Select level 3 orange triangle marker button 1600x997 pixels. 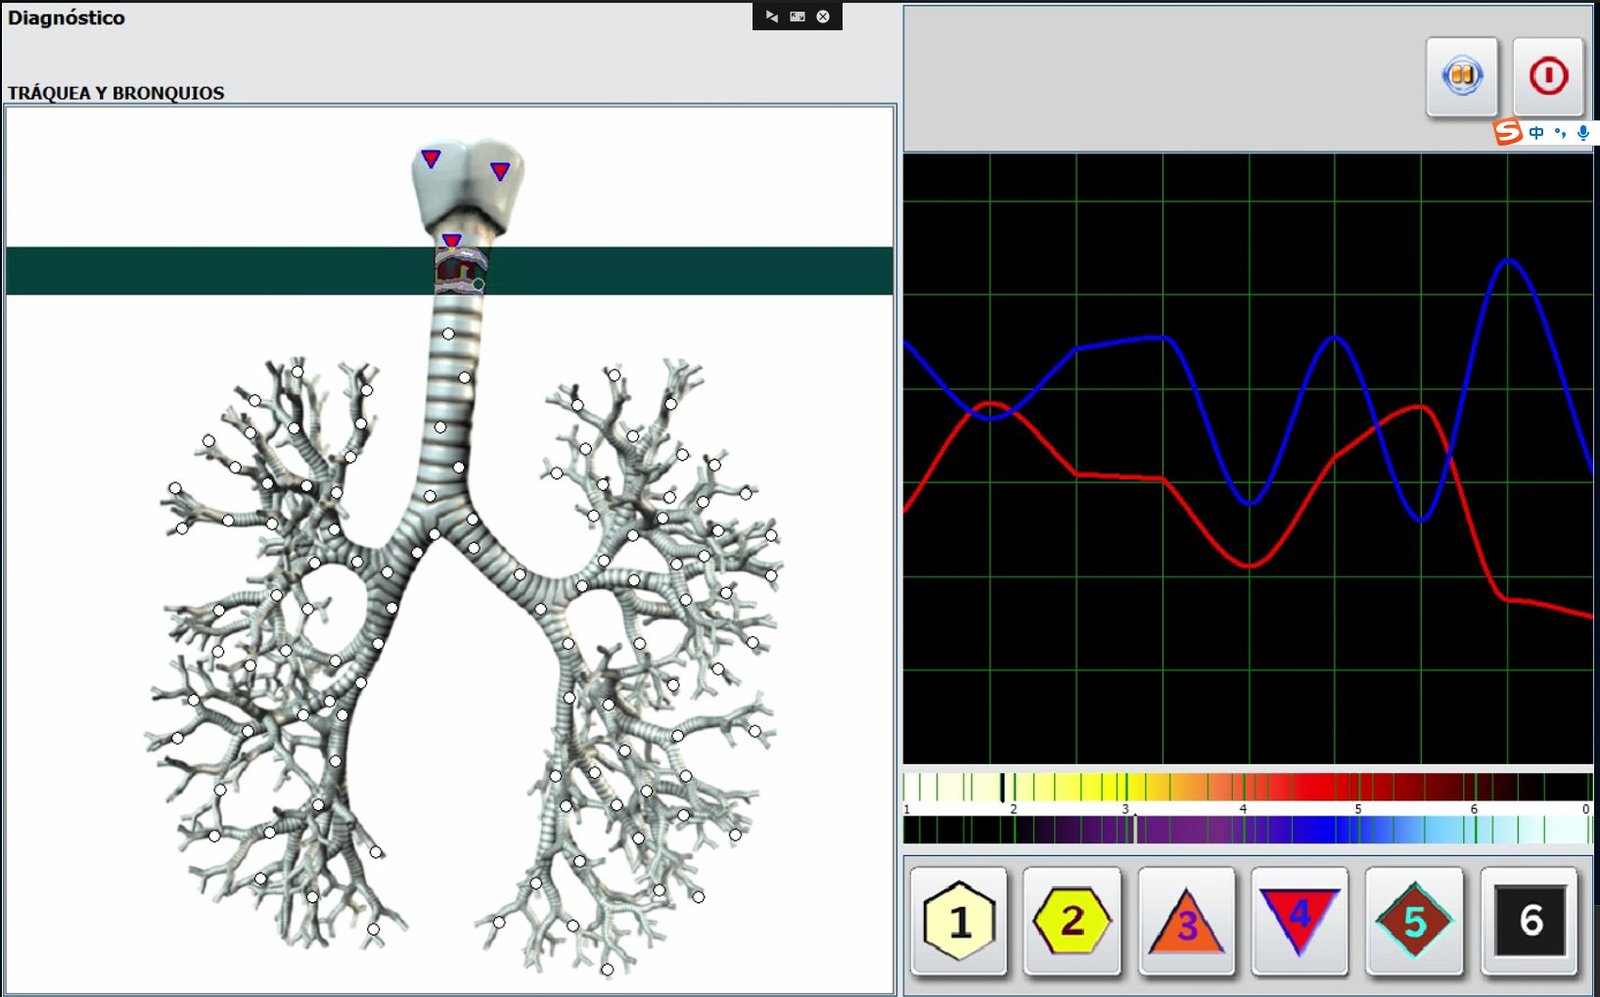[1186, 920]
